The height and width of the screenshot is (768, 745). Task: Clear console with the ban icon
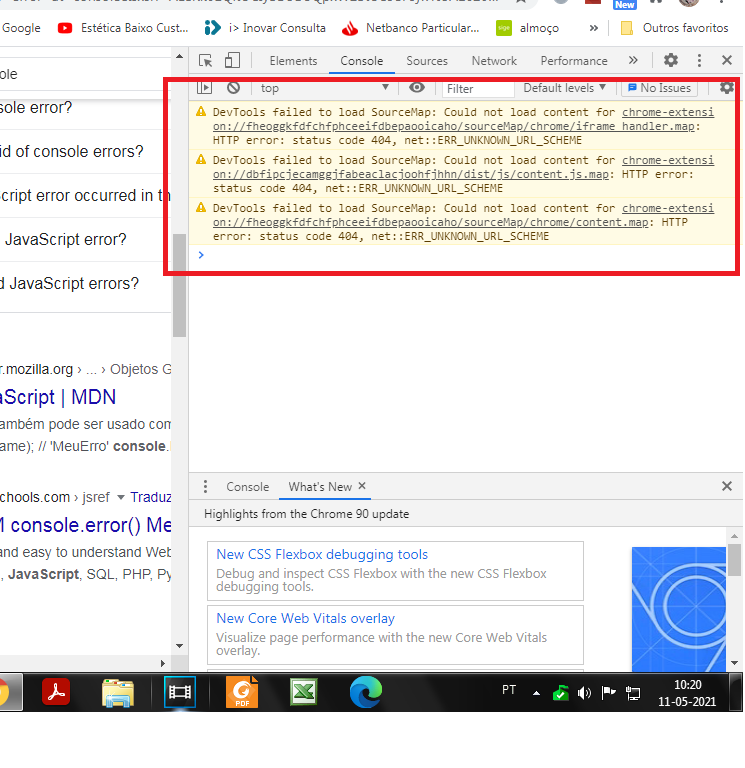[234, 88]
